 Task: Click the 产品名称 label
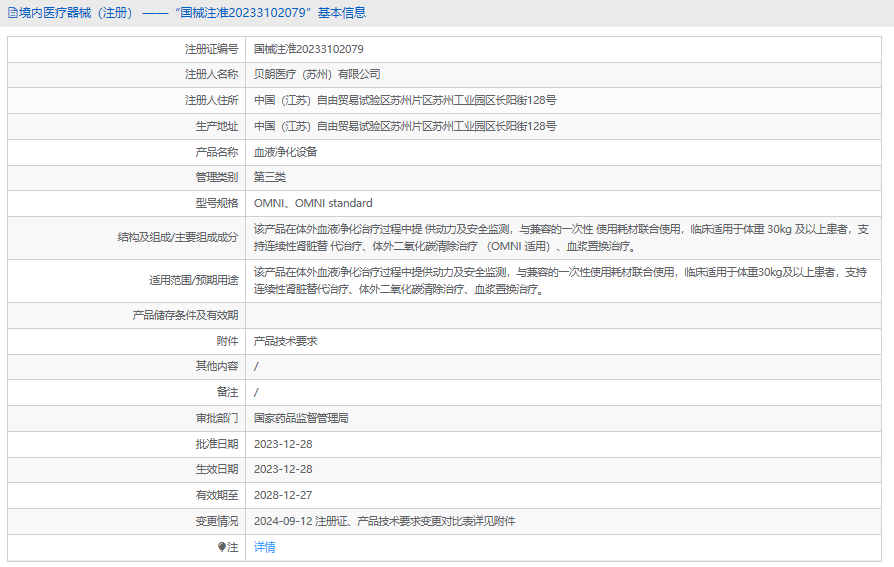[x=217, y=152]
